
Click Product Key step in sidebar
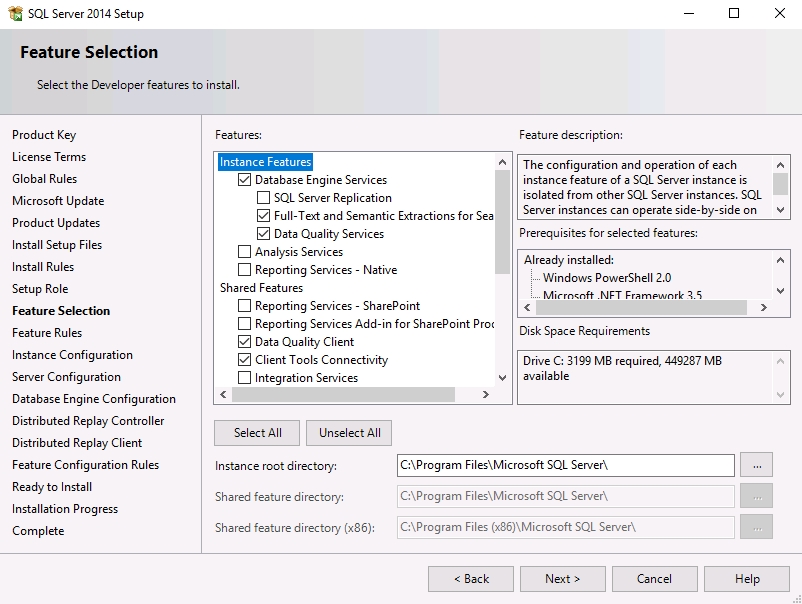pos(44,135)
